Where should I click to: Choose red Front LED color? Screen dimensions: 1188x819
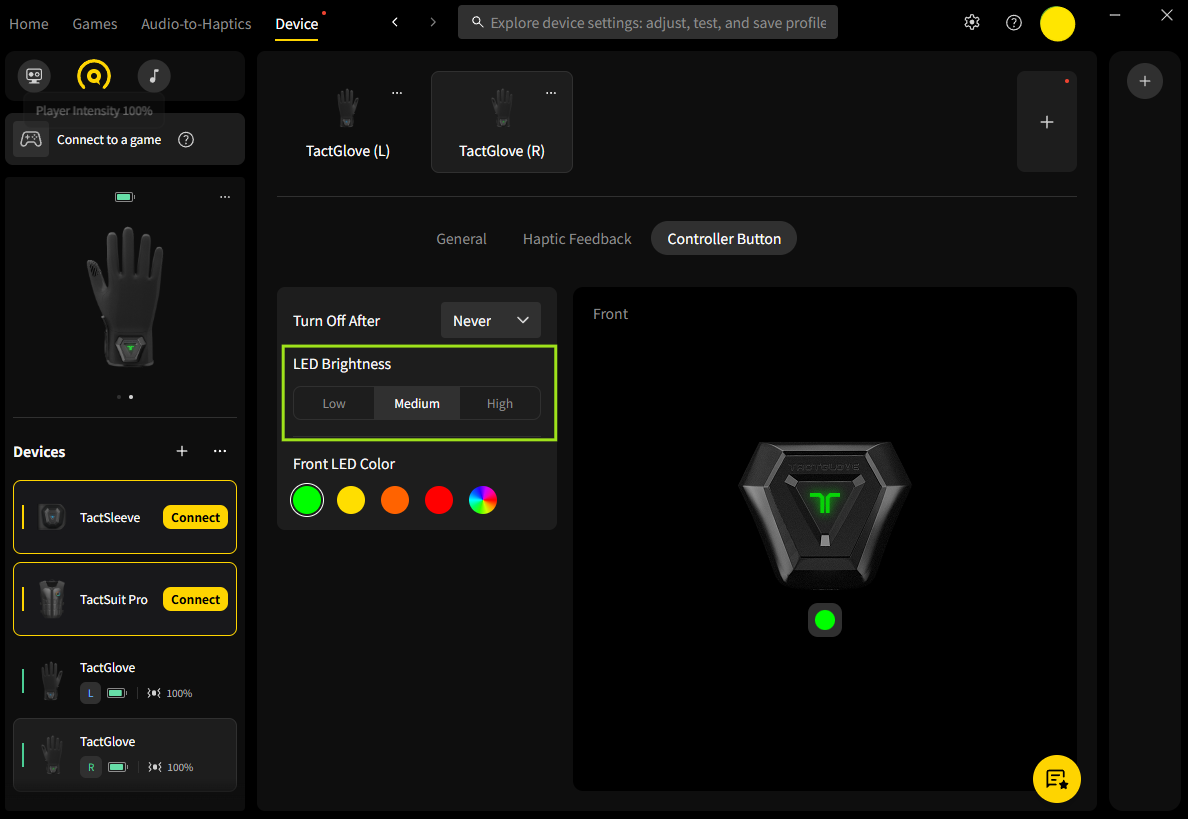coord(439,500)
